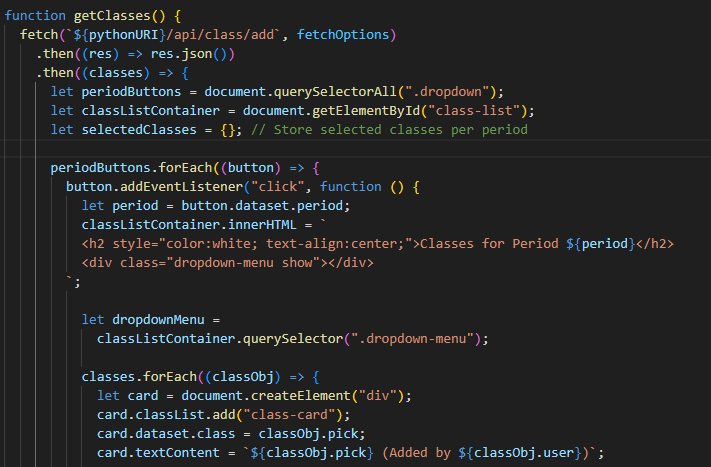This screenshot has height=467, width=711.
Task: Click the ${period} template placeholder
Action: [x=600, y=244]
